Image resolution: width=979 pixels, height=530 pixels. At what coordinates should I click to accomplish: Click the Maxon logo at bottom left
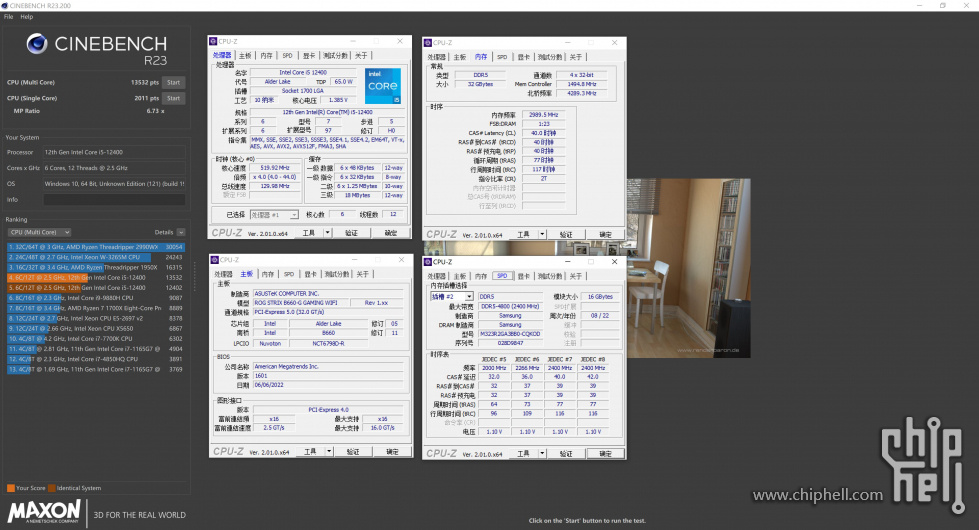pyautogui.click(x=44, y=511)
